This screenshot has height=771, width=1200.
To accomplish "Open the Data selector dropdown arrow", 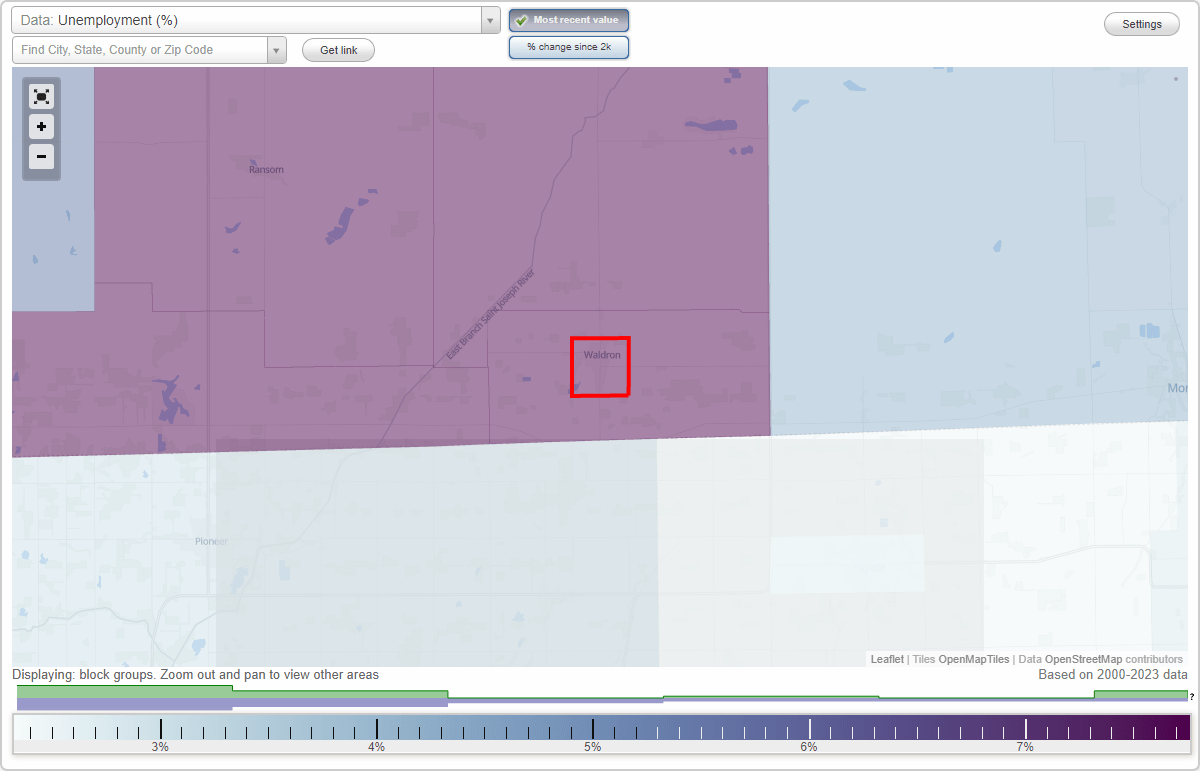I will coord(489,19).
